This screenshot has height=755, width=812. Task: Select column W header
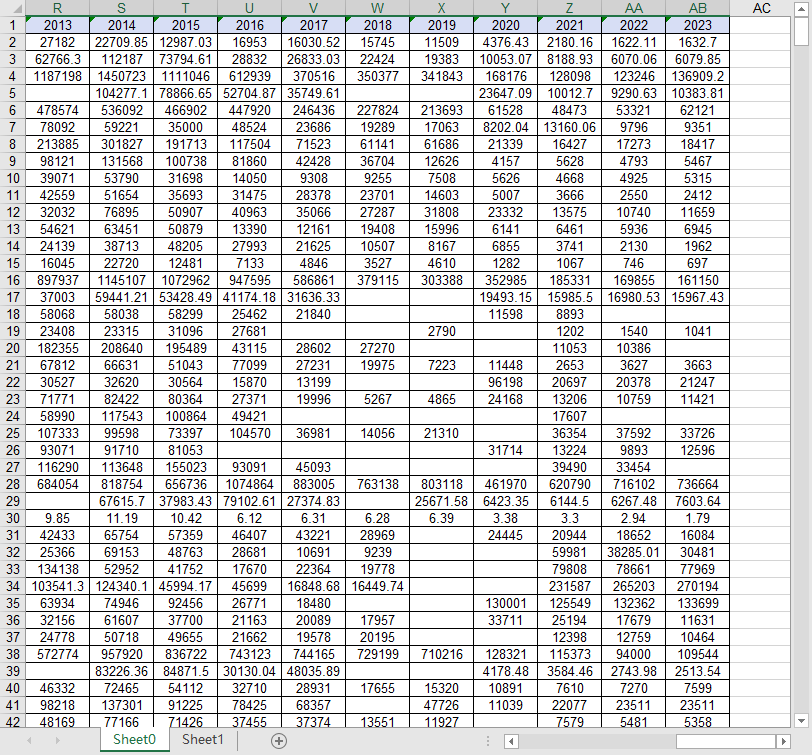click(x=378, y=8)
